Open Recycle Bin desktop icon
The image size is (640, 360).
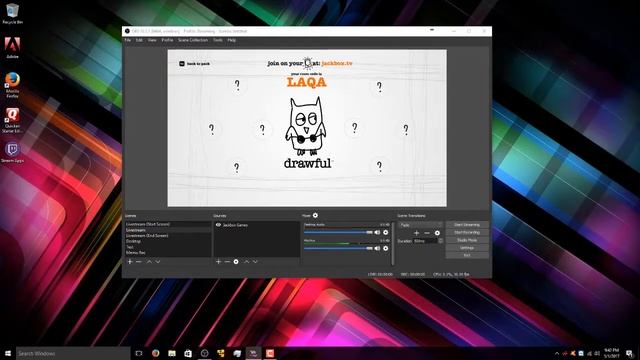point(12,13)
